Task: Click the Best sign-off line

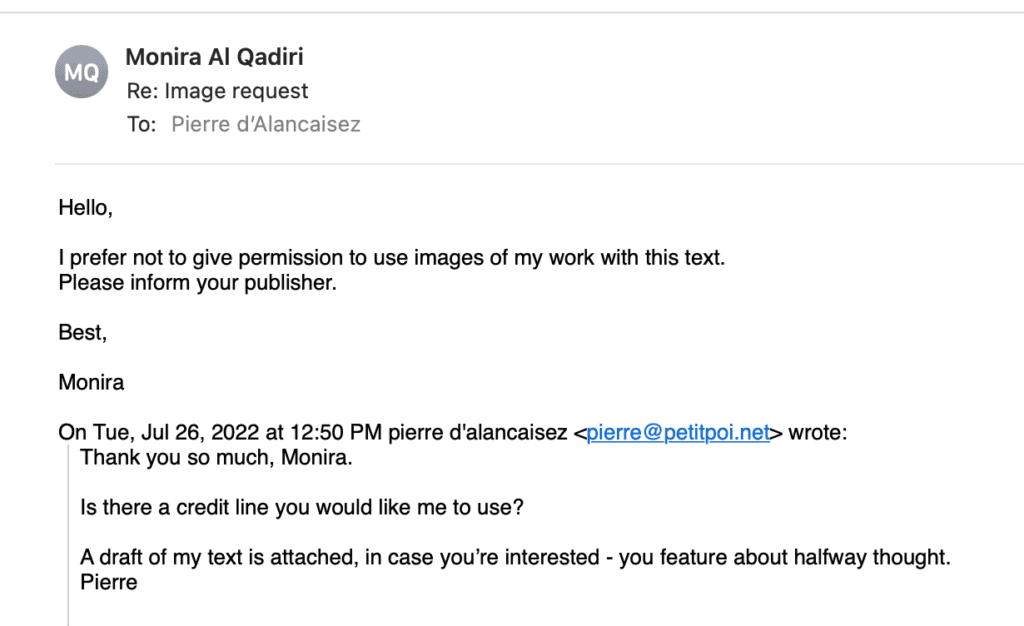Action: pos(82,332)
